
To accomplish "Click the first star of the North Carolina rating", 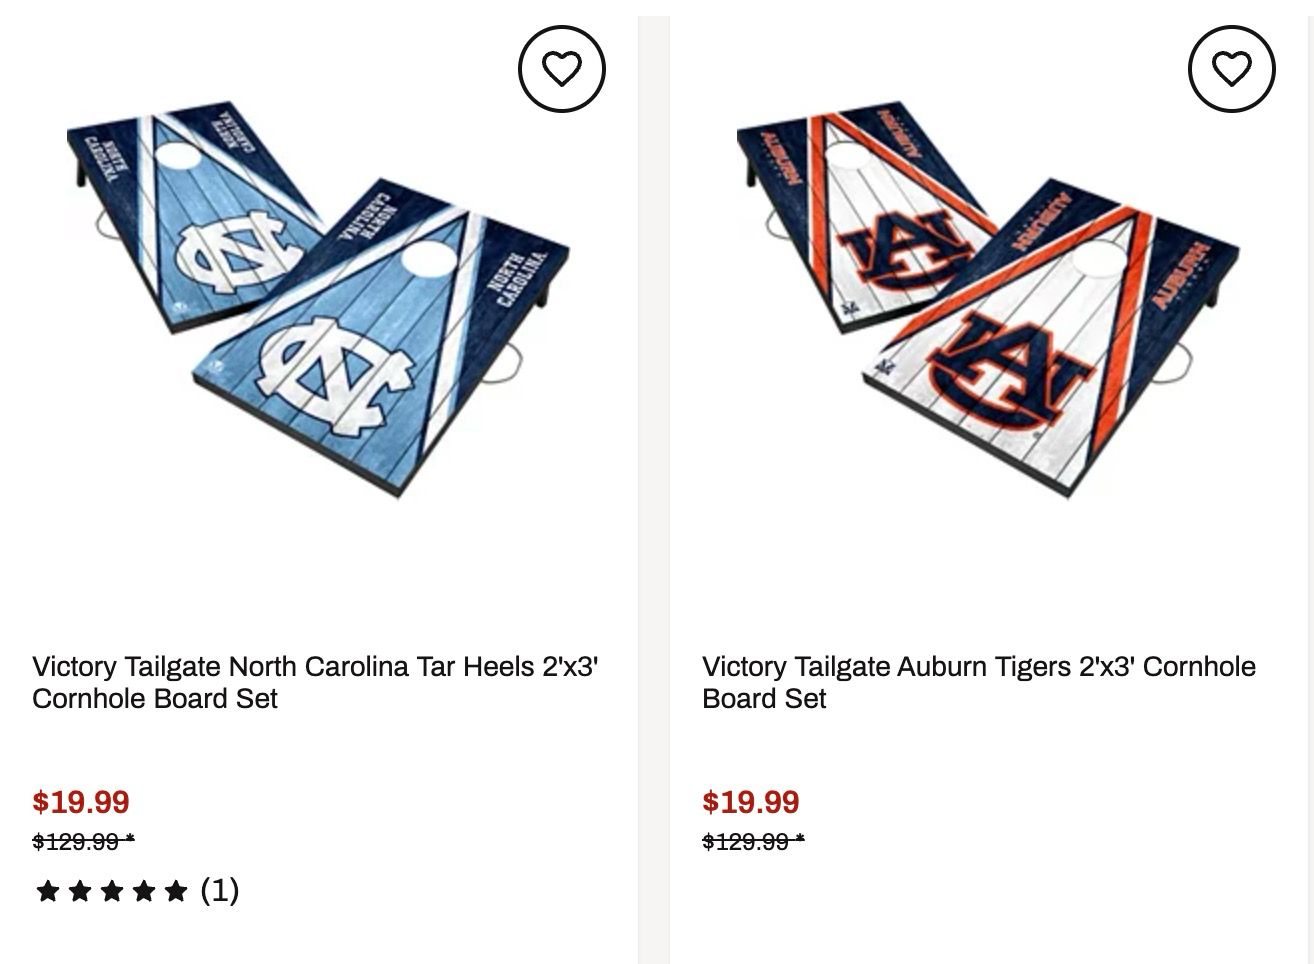I will (x=47, y=890).
